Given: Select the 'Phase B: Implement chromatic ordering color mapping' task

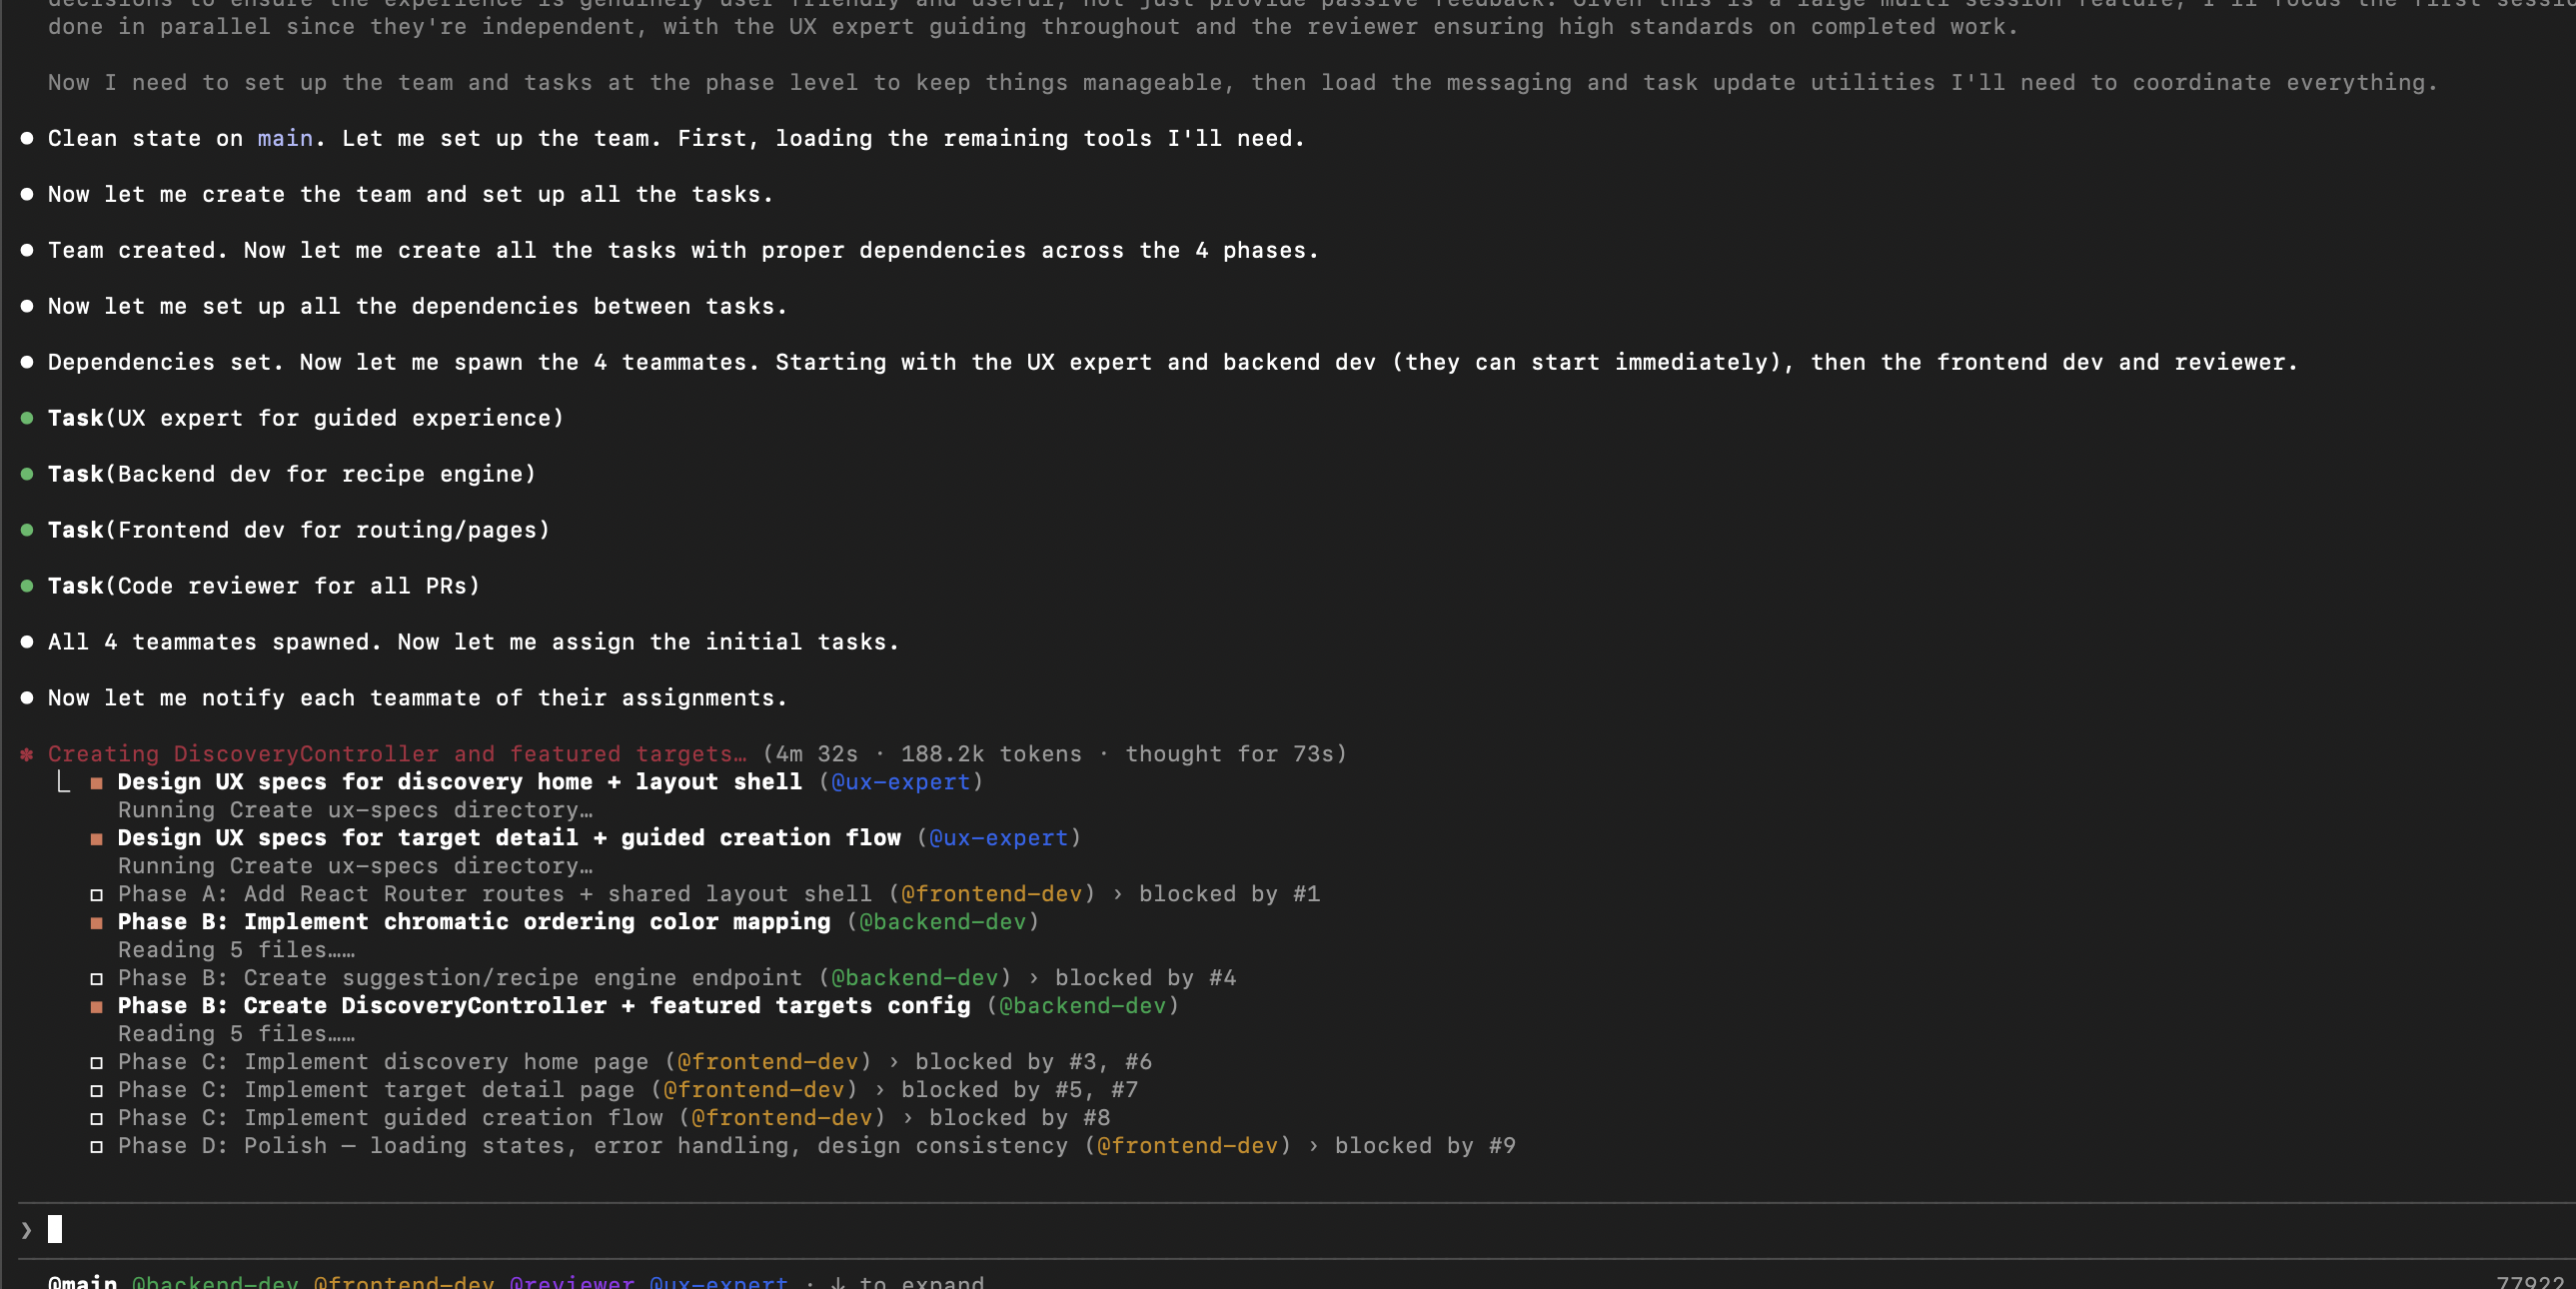Looking at the screenshot, I should click(x=474, y=922).
